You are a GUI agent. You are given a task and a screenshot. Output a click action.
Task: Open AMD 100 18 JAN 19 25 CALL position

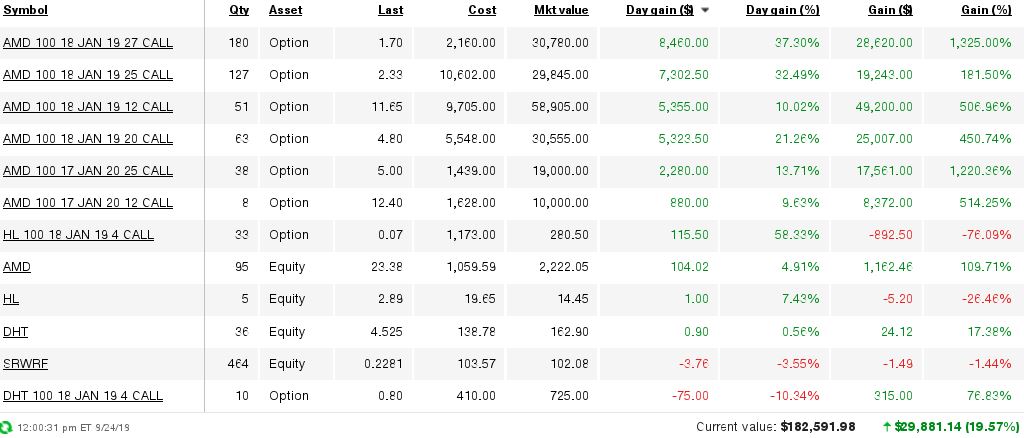click(x=88, y=75)
